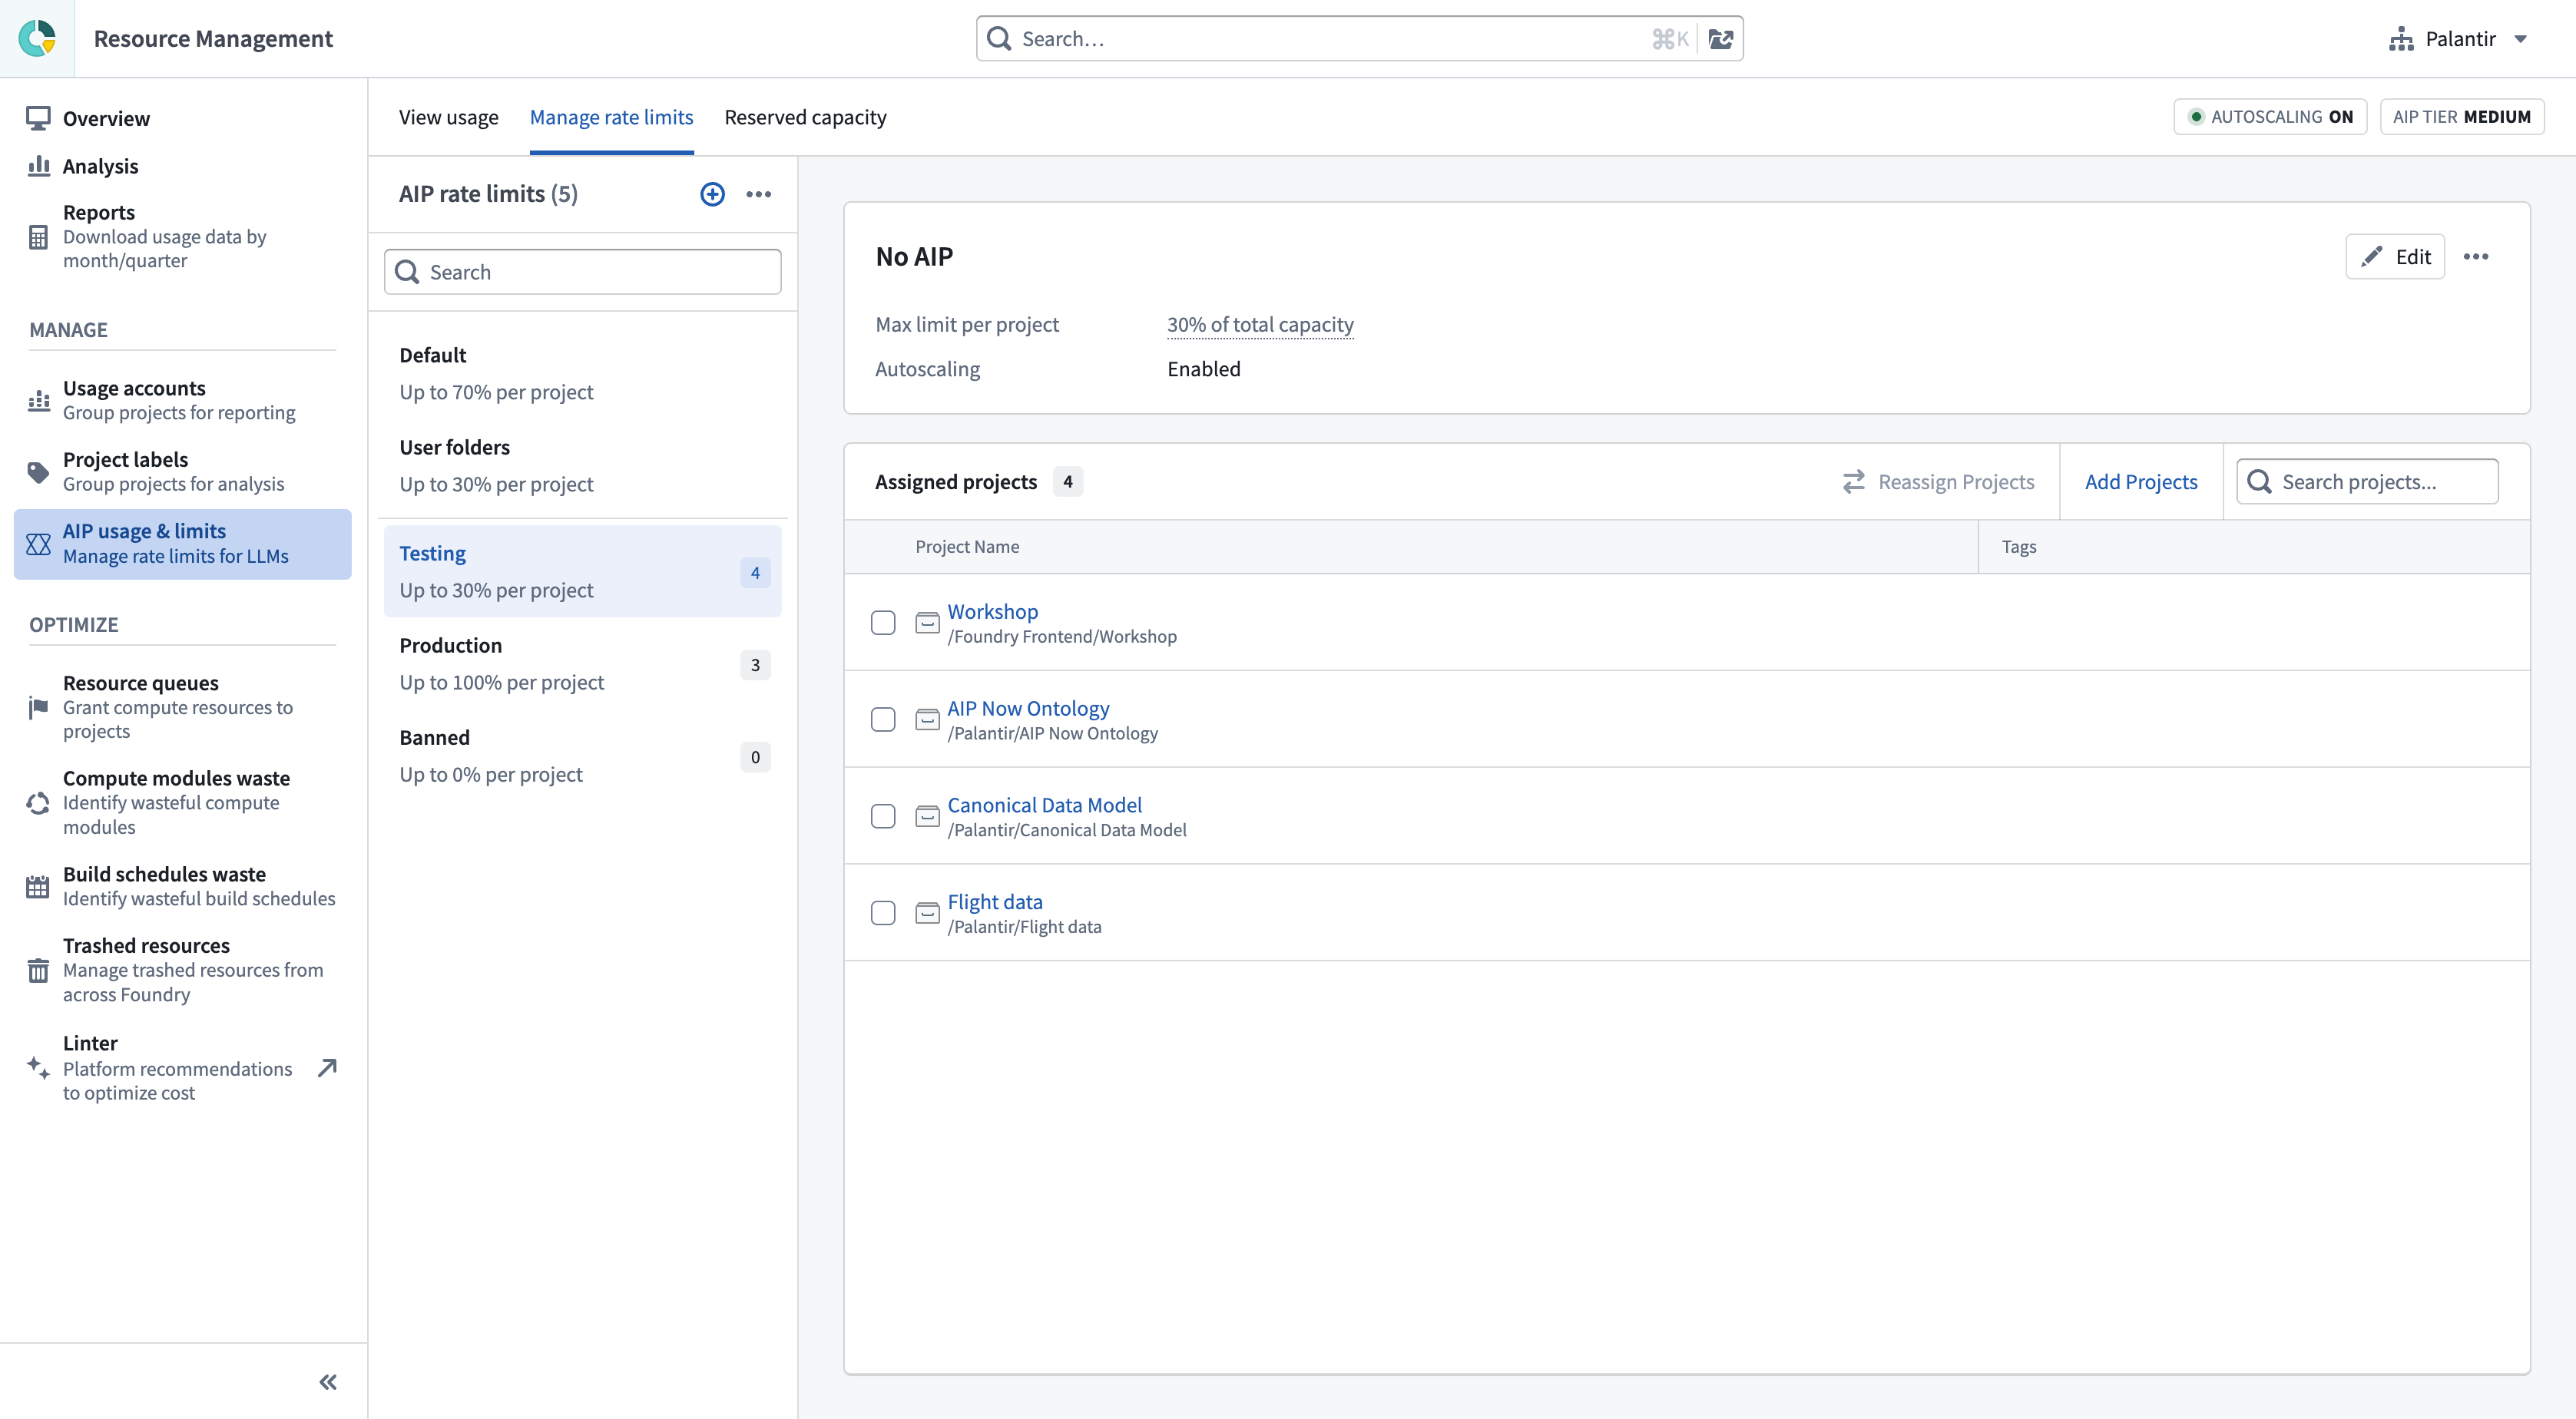
Task: Click the Compute modules waste icon
Action: pos(38,803)
